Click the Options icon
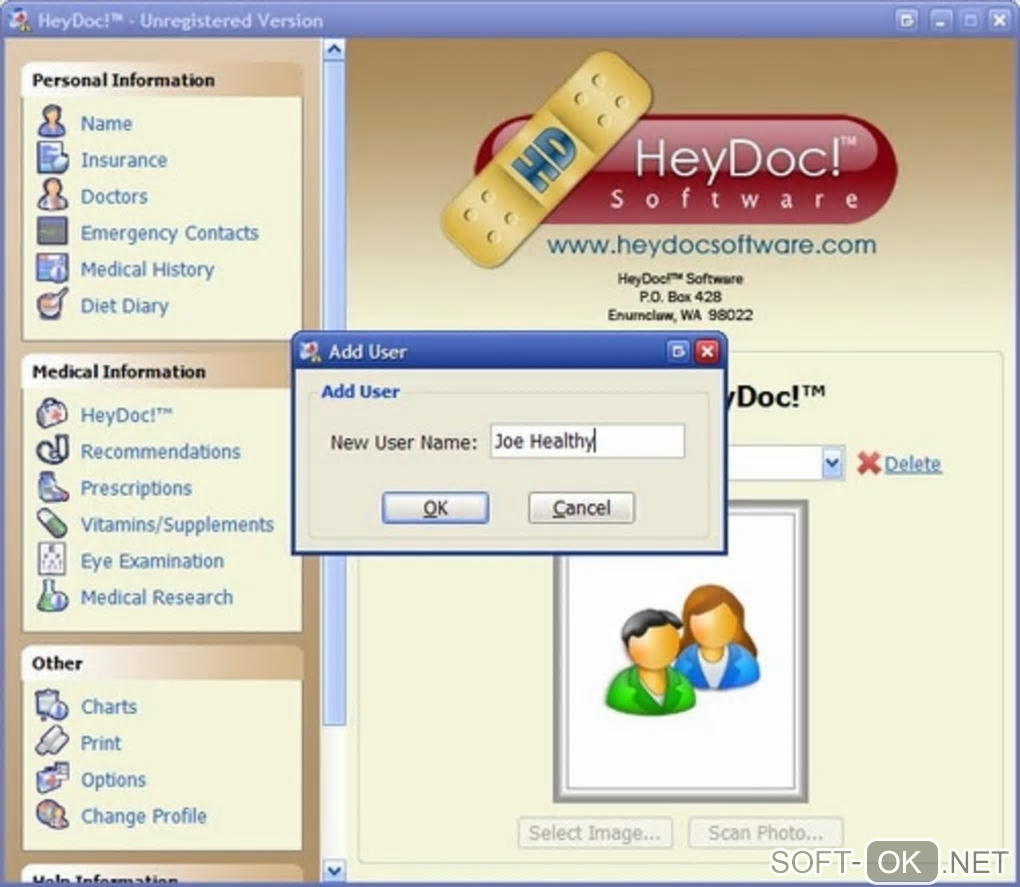Image resolution: width=1020 pixels, height=887 pixels. click(x=52, y=778)
